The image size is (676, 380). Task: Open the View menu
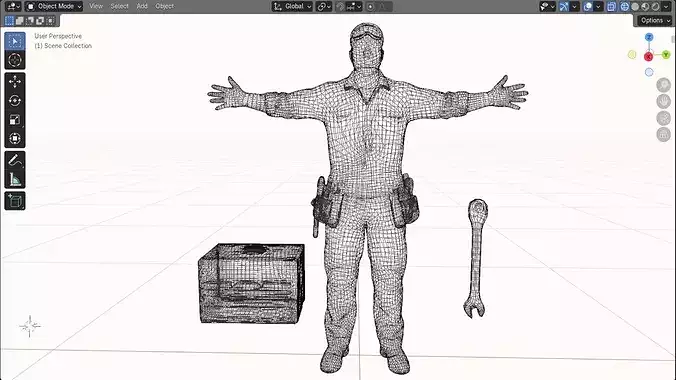coord(96,6)
